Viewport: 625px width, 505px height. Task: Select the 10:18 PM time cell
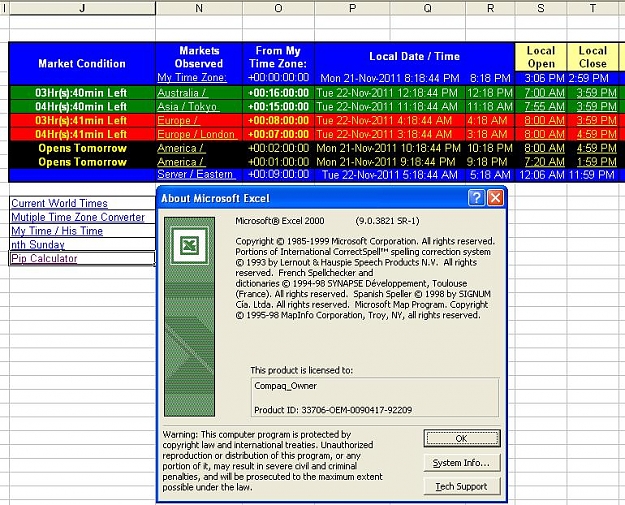[x=490, y=148]
